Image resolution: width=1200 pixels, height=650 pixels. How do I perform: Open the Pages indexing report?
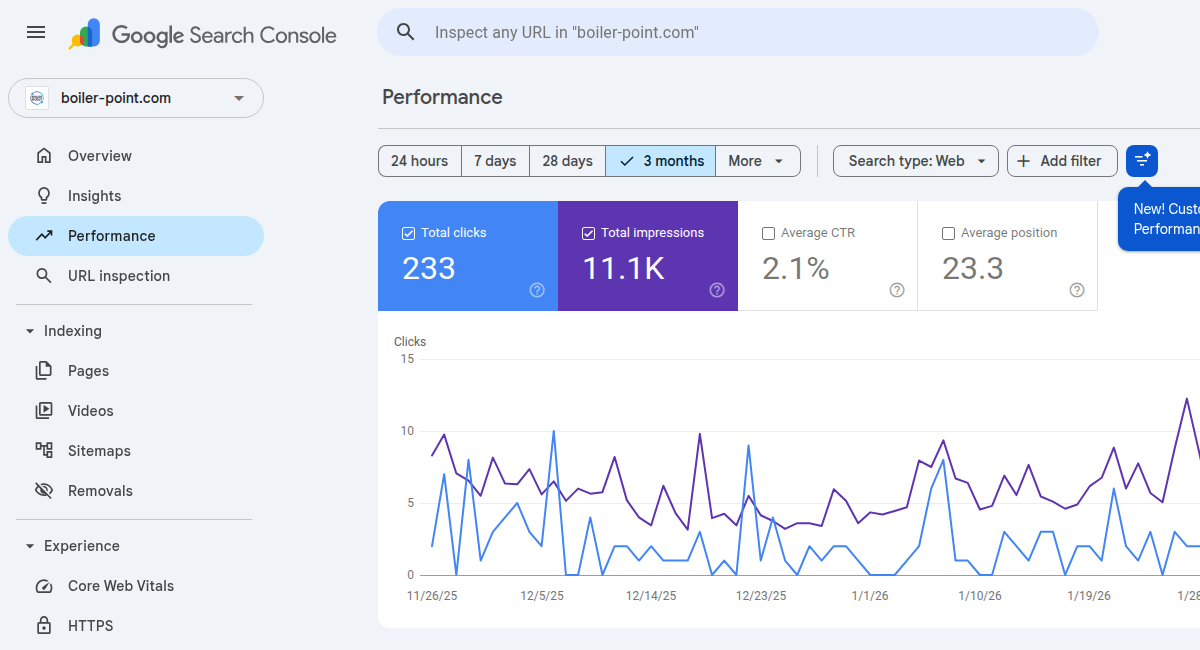[86, 370]
